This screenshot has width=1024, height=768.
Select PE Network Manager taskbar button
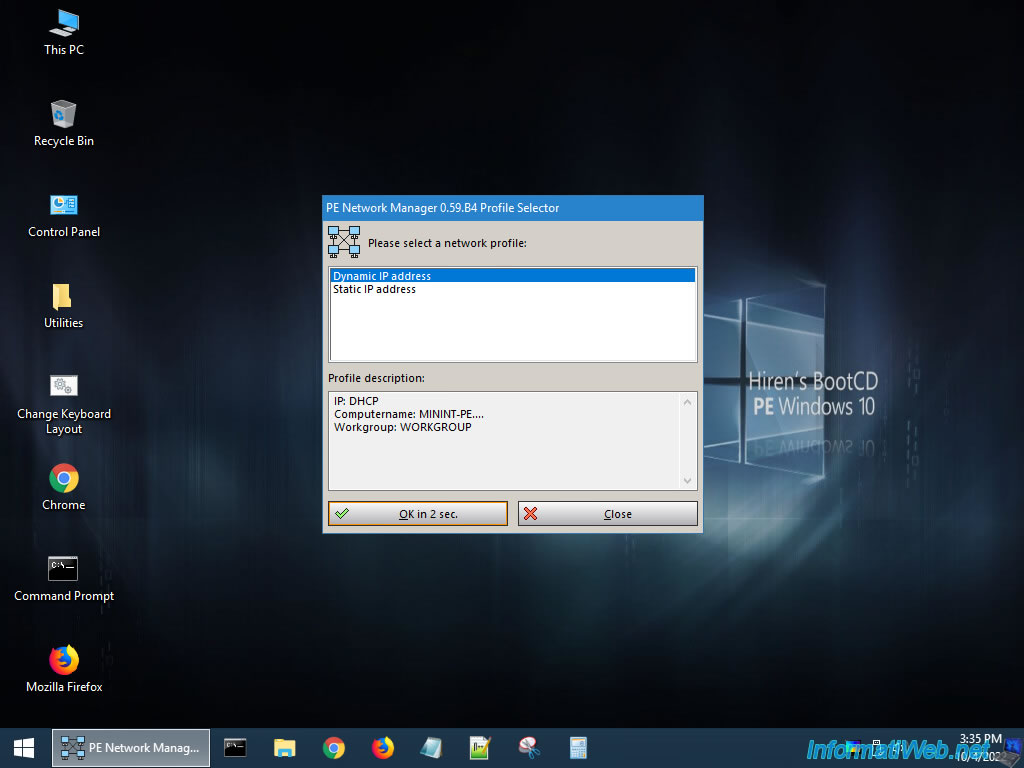point(131,748)
